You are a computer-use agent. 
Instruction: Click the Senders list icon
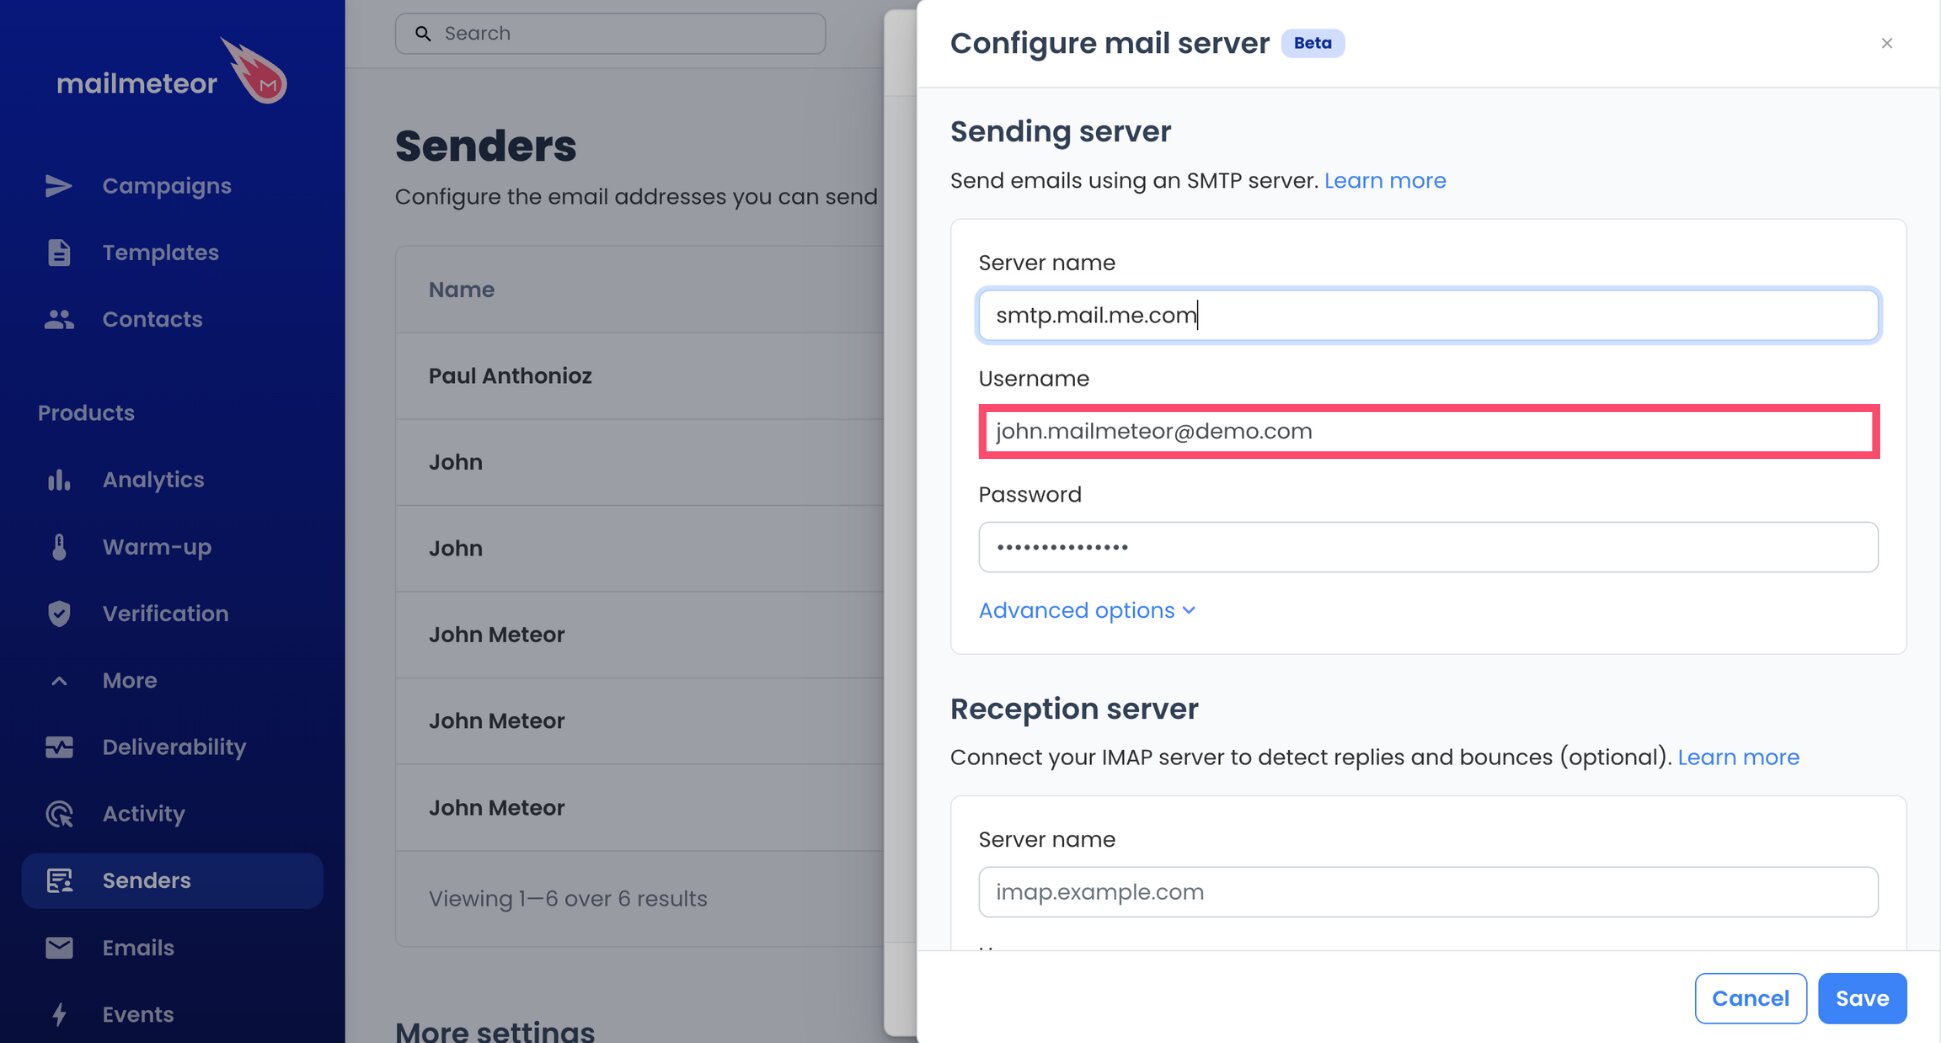[x=59, y=880]
